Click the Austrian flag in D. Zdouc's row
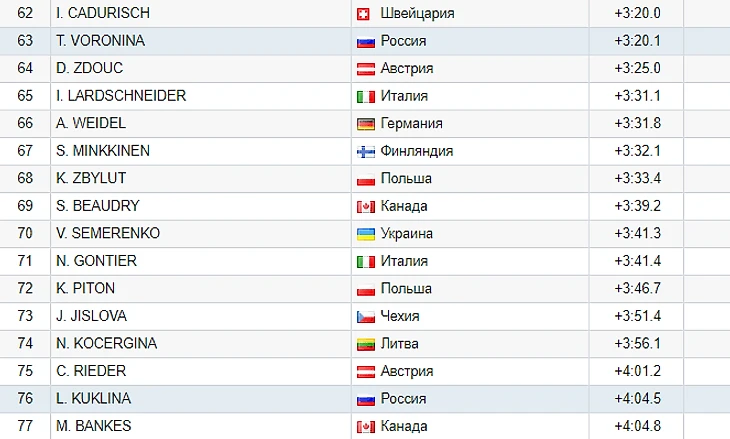The height and width of the screenshot is (439, 730). tap(365, 69)
